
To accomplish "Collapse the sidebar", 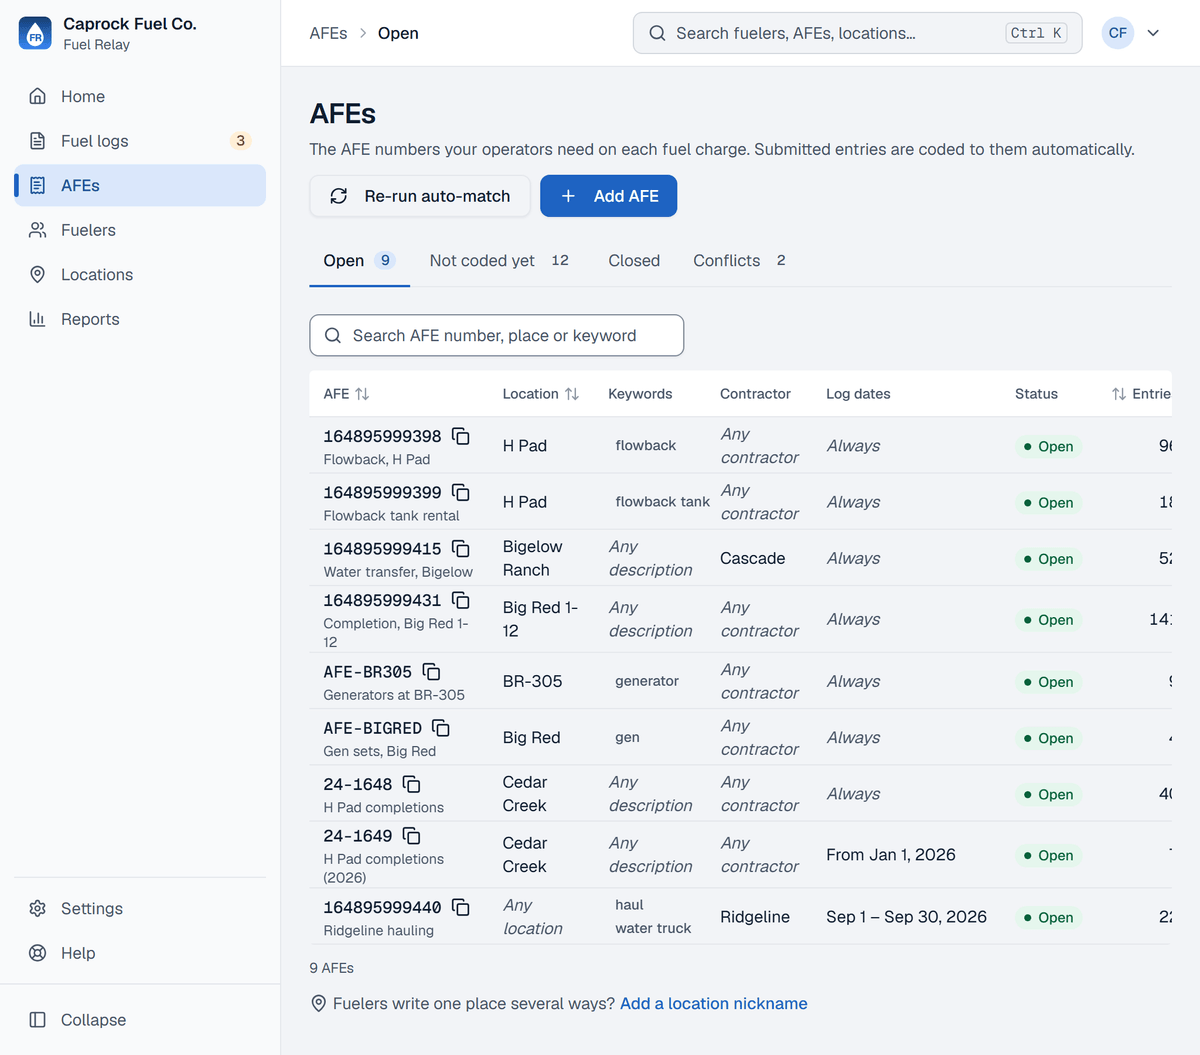I will (140, 1020).
